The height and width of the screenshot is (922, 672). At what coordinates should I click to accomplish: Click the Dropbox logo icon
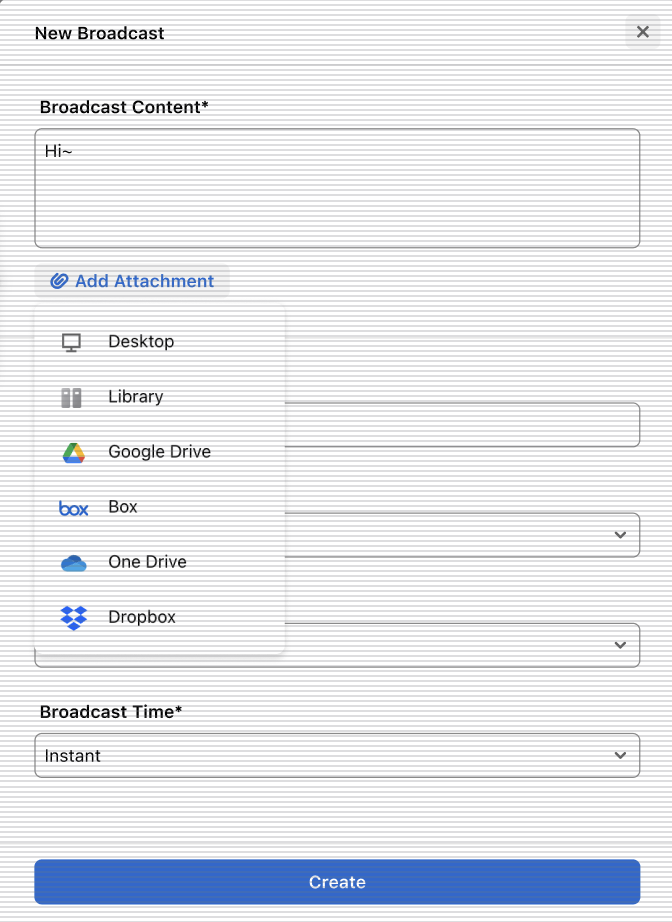[x=73, y=618]
